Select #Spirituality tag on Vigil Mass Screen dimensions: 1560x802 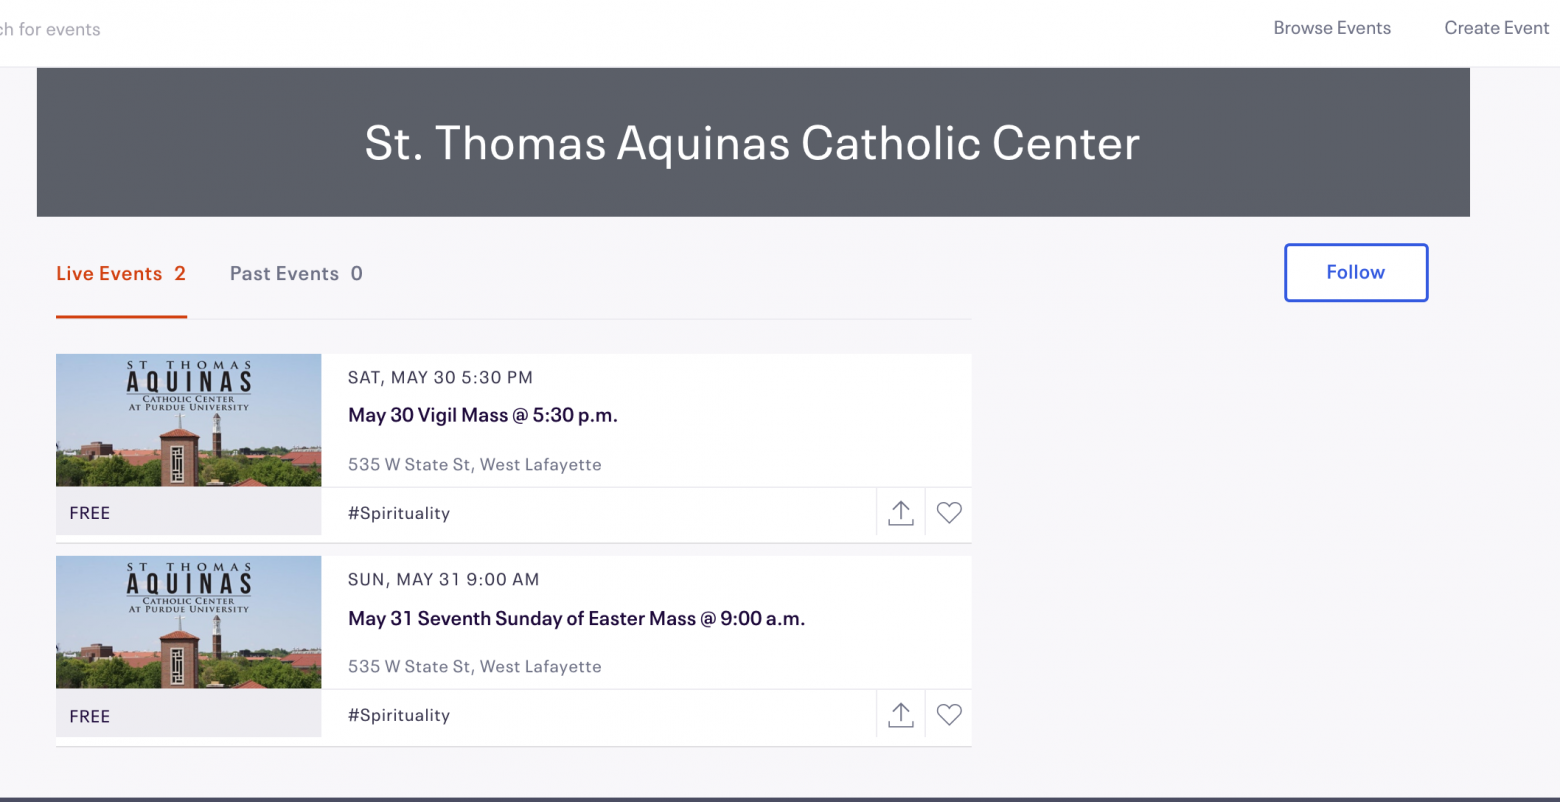tap(399, 513)
